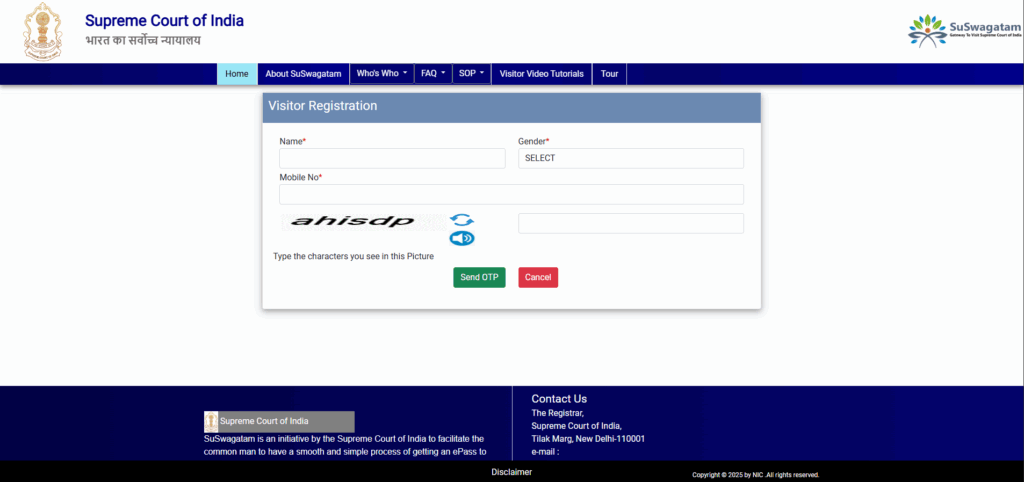Play the audio captcha speaker icon
The width and height of the screenshot is (1024, 482).
(x=461, y=238)
